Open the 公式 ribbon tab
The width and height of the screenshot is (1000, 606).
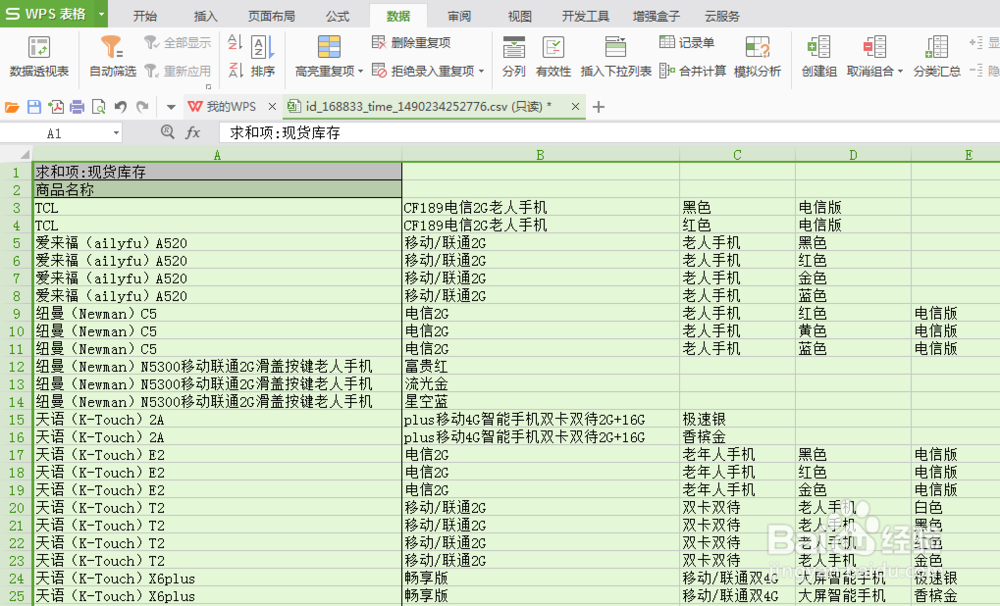point(337,16)
